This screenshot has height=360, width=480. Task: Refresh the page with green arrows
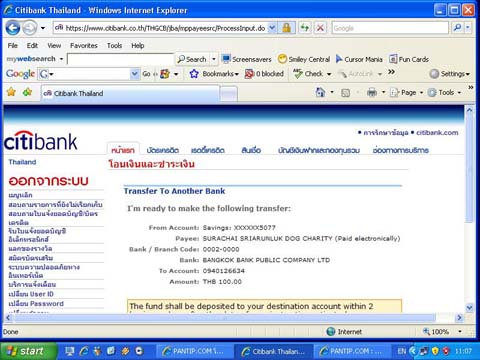(x=305, y=28)
